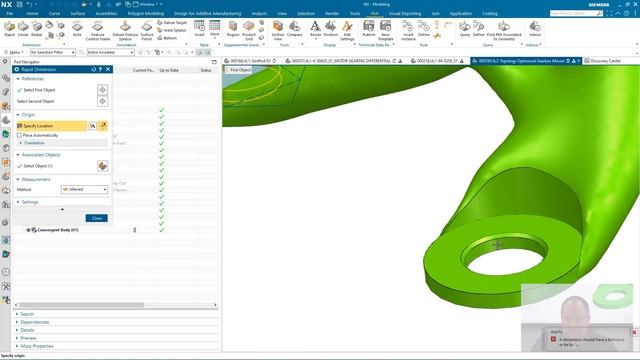
Task: Open the Product Grid tool
Action: (x=249, y=30)
